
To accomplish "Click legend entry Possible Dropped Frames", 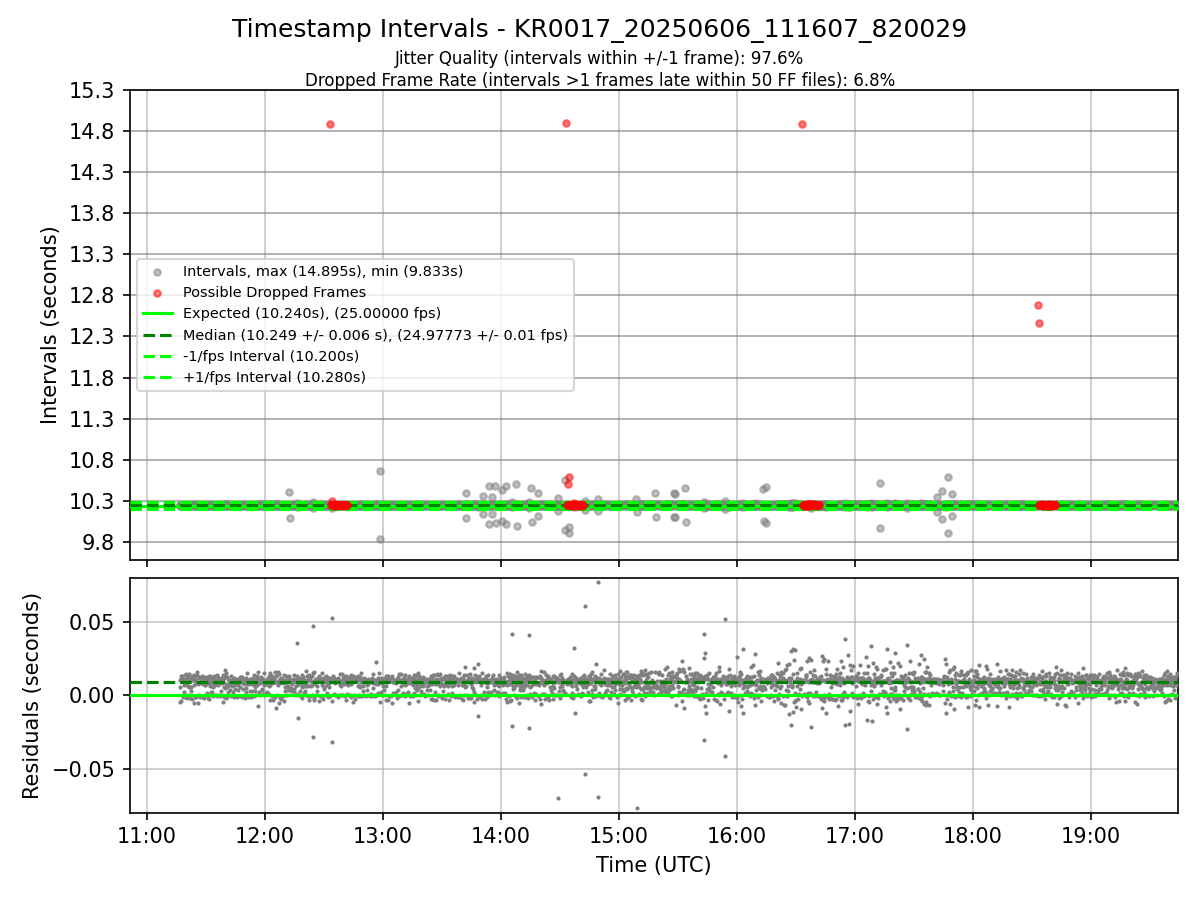I will tap(274, 292).
